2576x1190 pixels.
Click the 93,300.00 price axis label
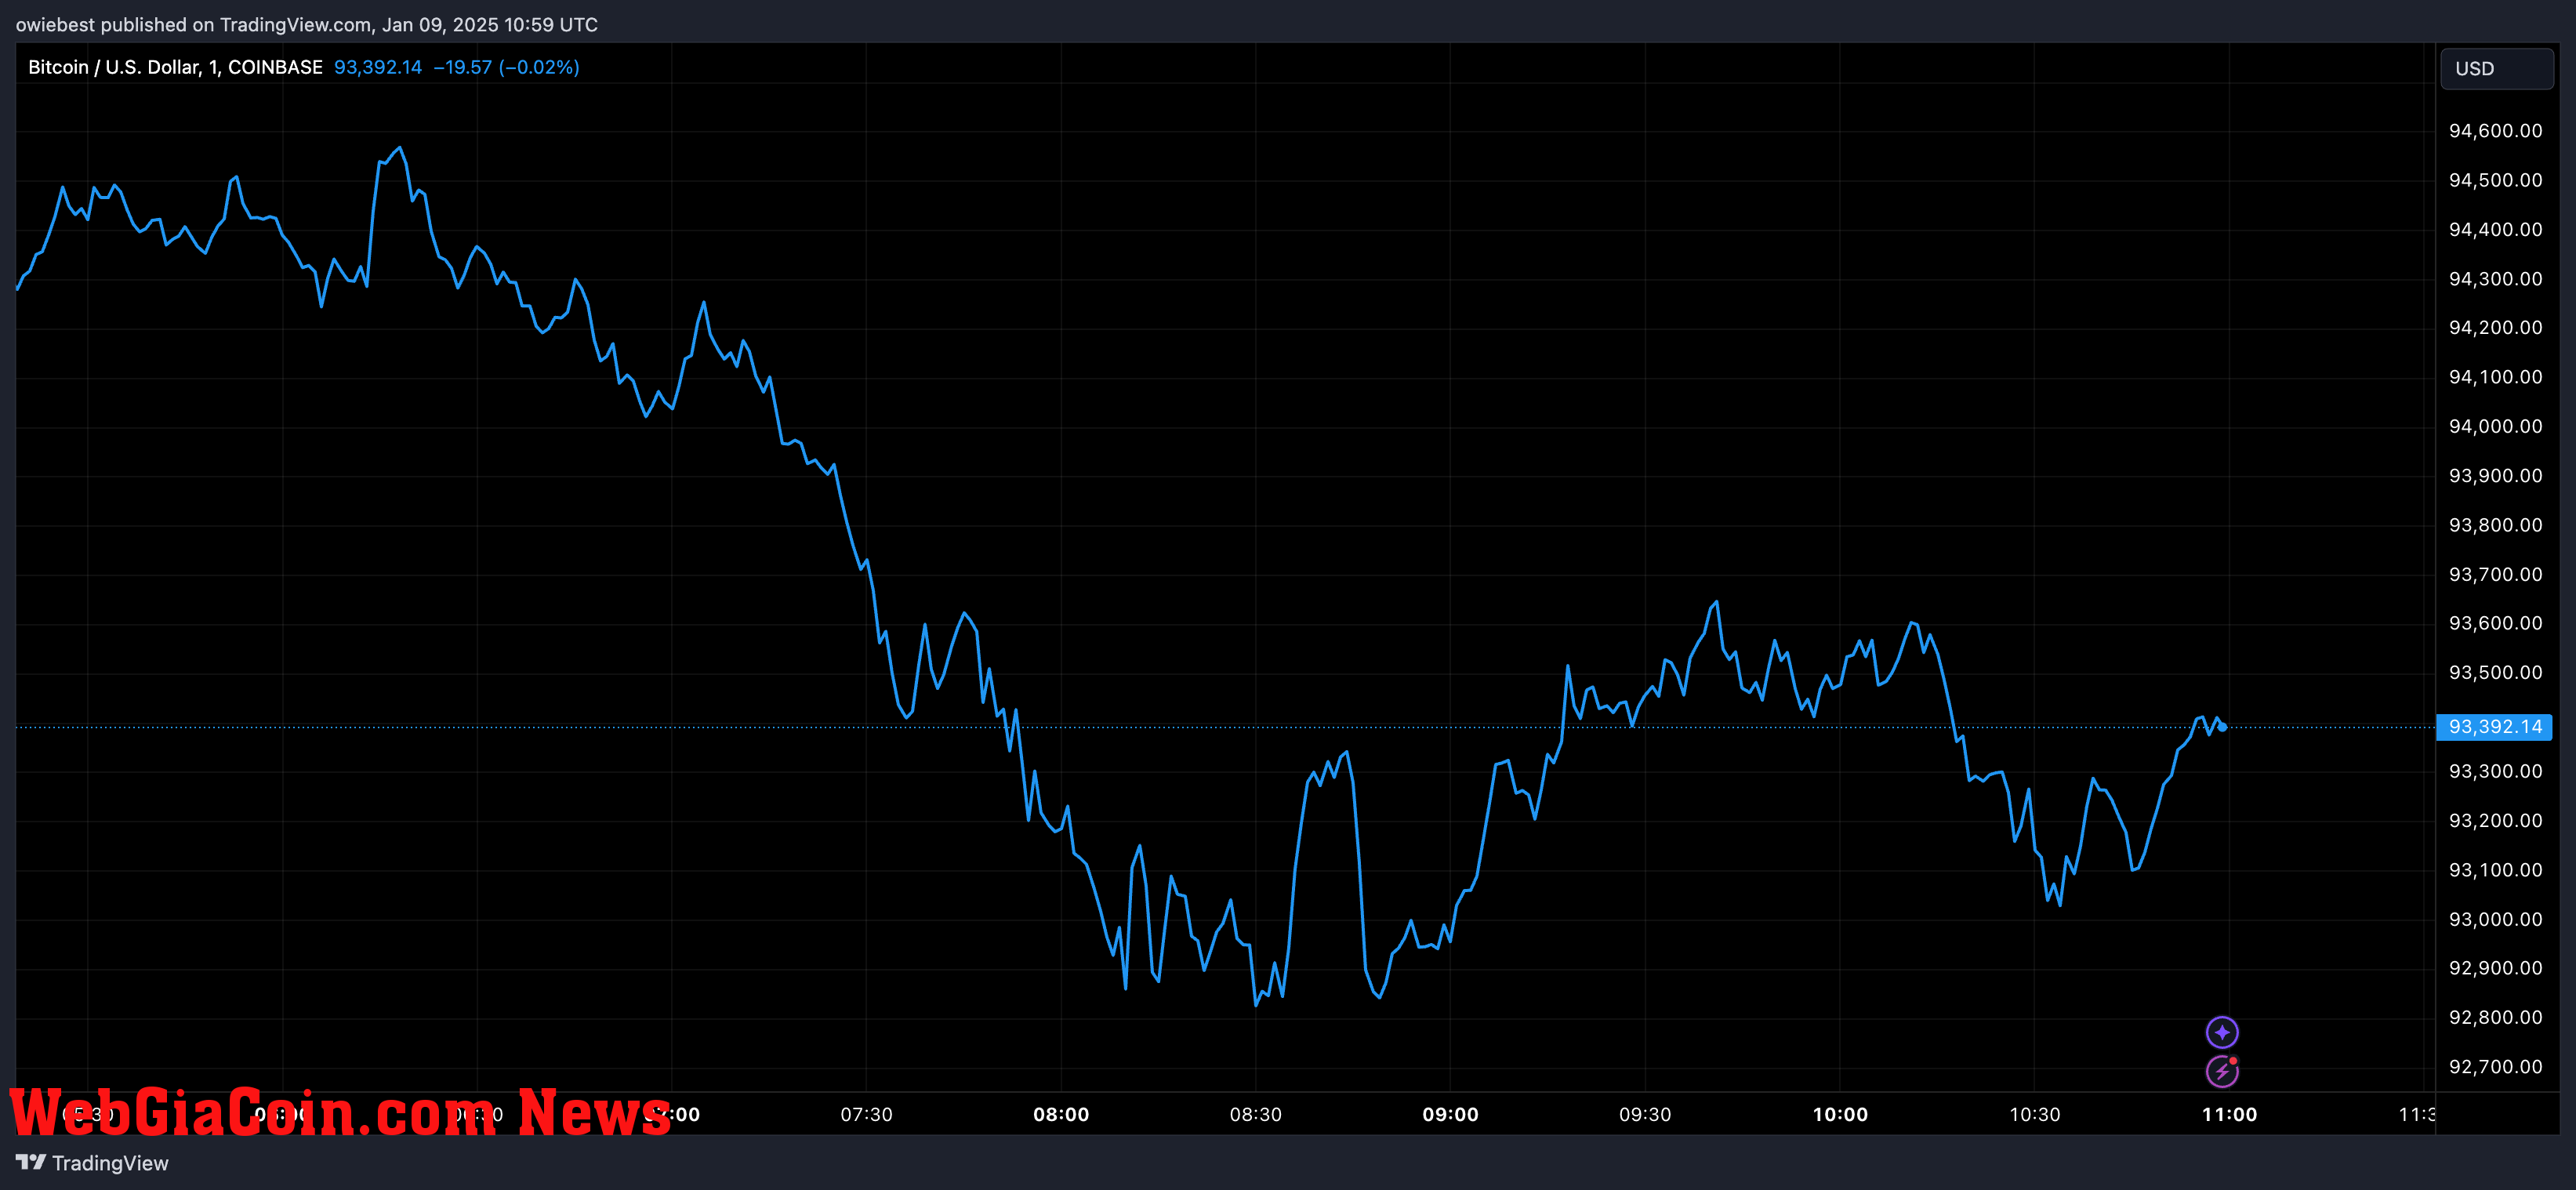pyautogui.click(x=2495, y=771)
